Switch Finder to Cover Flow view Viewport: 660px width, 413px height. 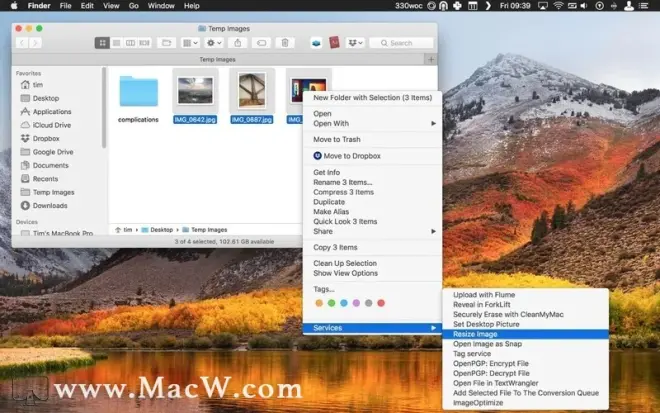(x=144, y=43)
